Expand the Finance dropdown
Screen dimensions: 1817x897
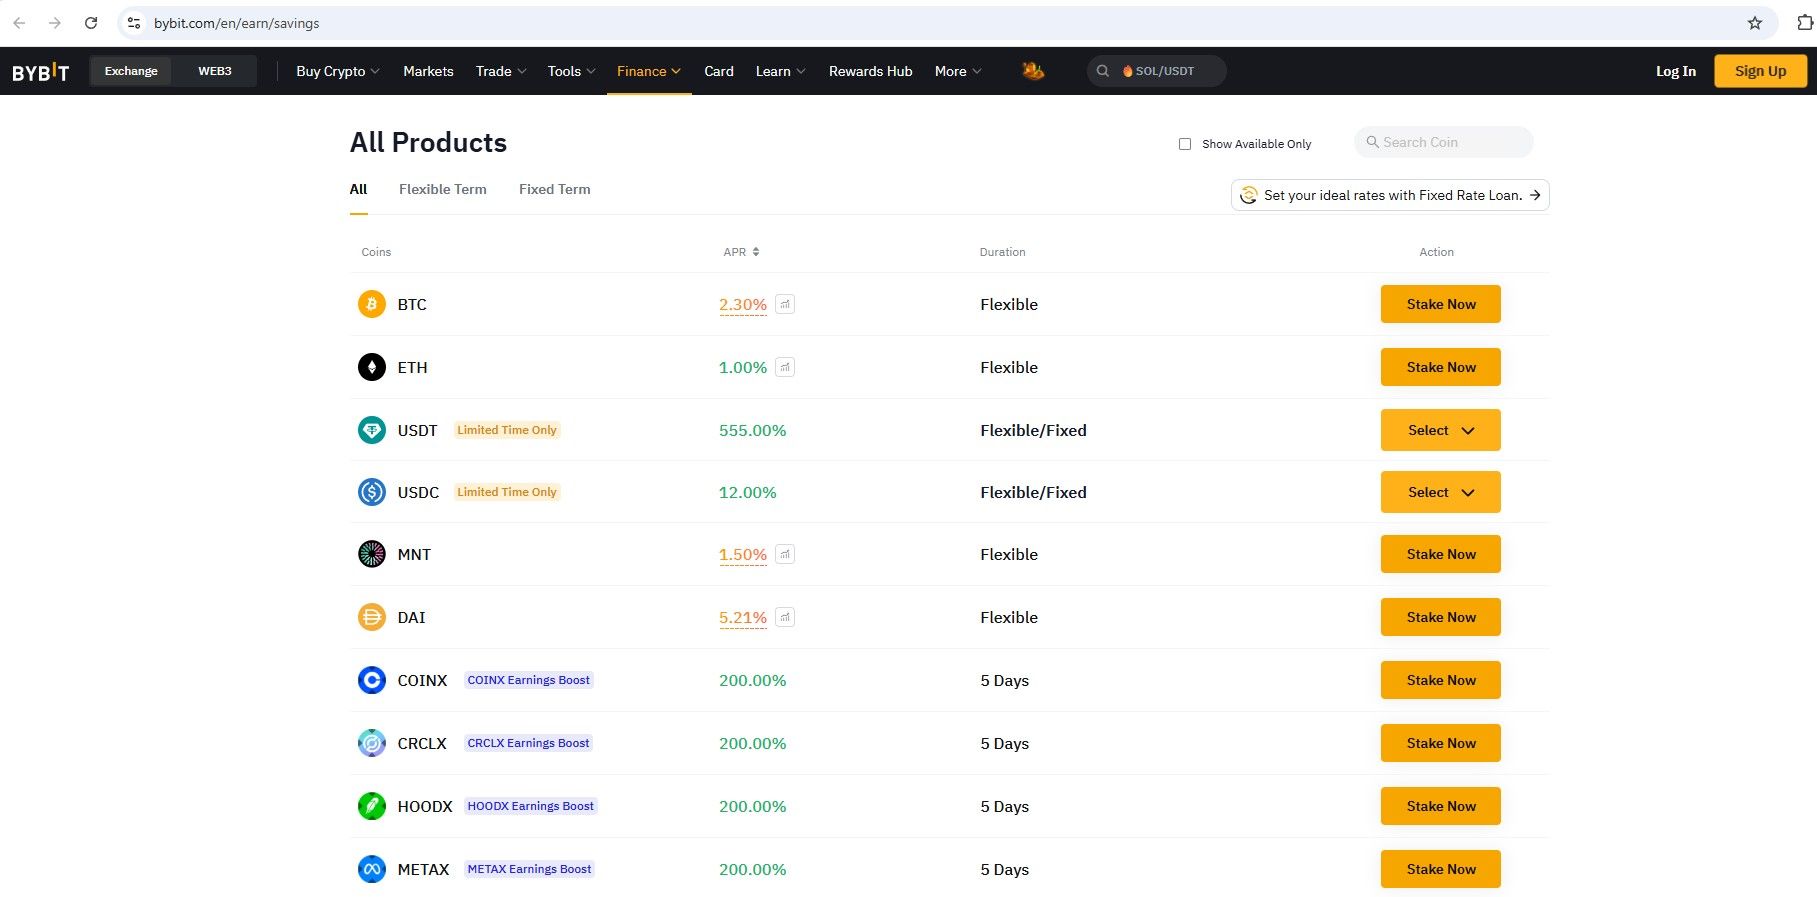pyautogui.click(x=649, y=71)
